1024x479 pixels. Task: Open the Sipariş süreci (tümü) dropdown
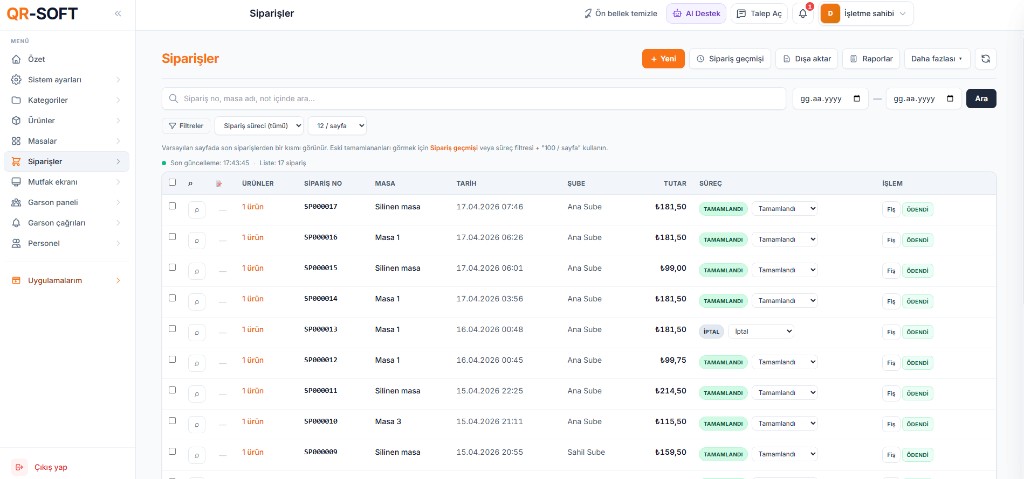261,126
